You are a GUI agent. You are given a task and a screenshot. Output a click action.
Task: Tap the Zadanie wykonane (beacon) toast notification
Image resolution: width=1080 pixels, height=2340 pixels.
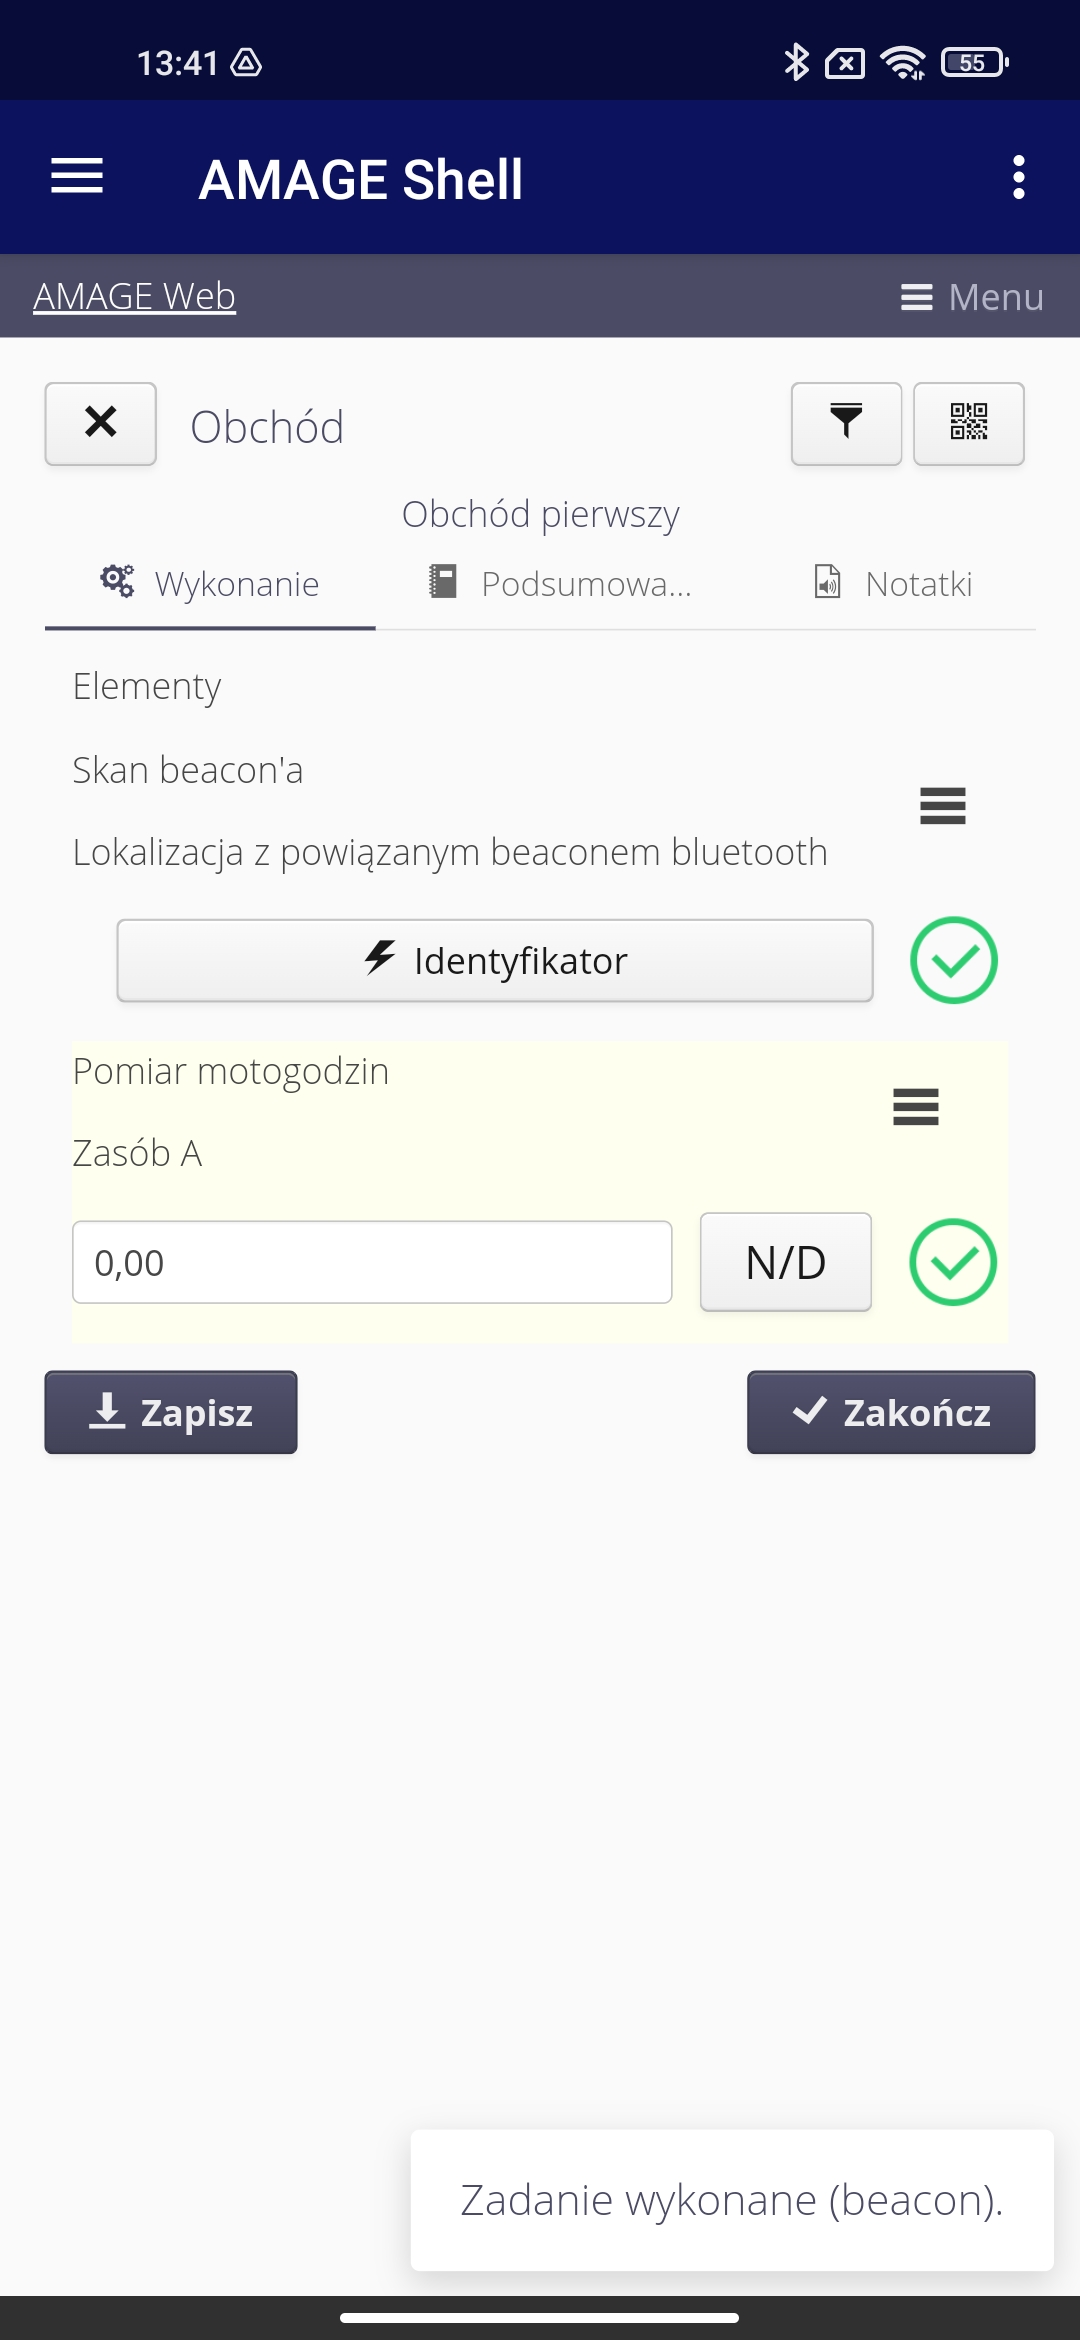pos(731,2200)
